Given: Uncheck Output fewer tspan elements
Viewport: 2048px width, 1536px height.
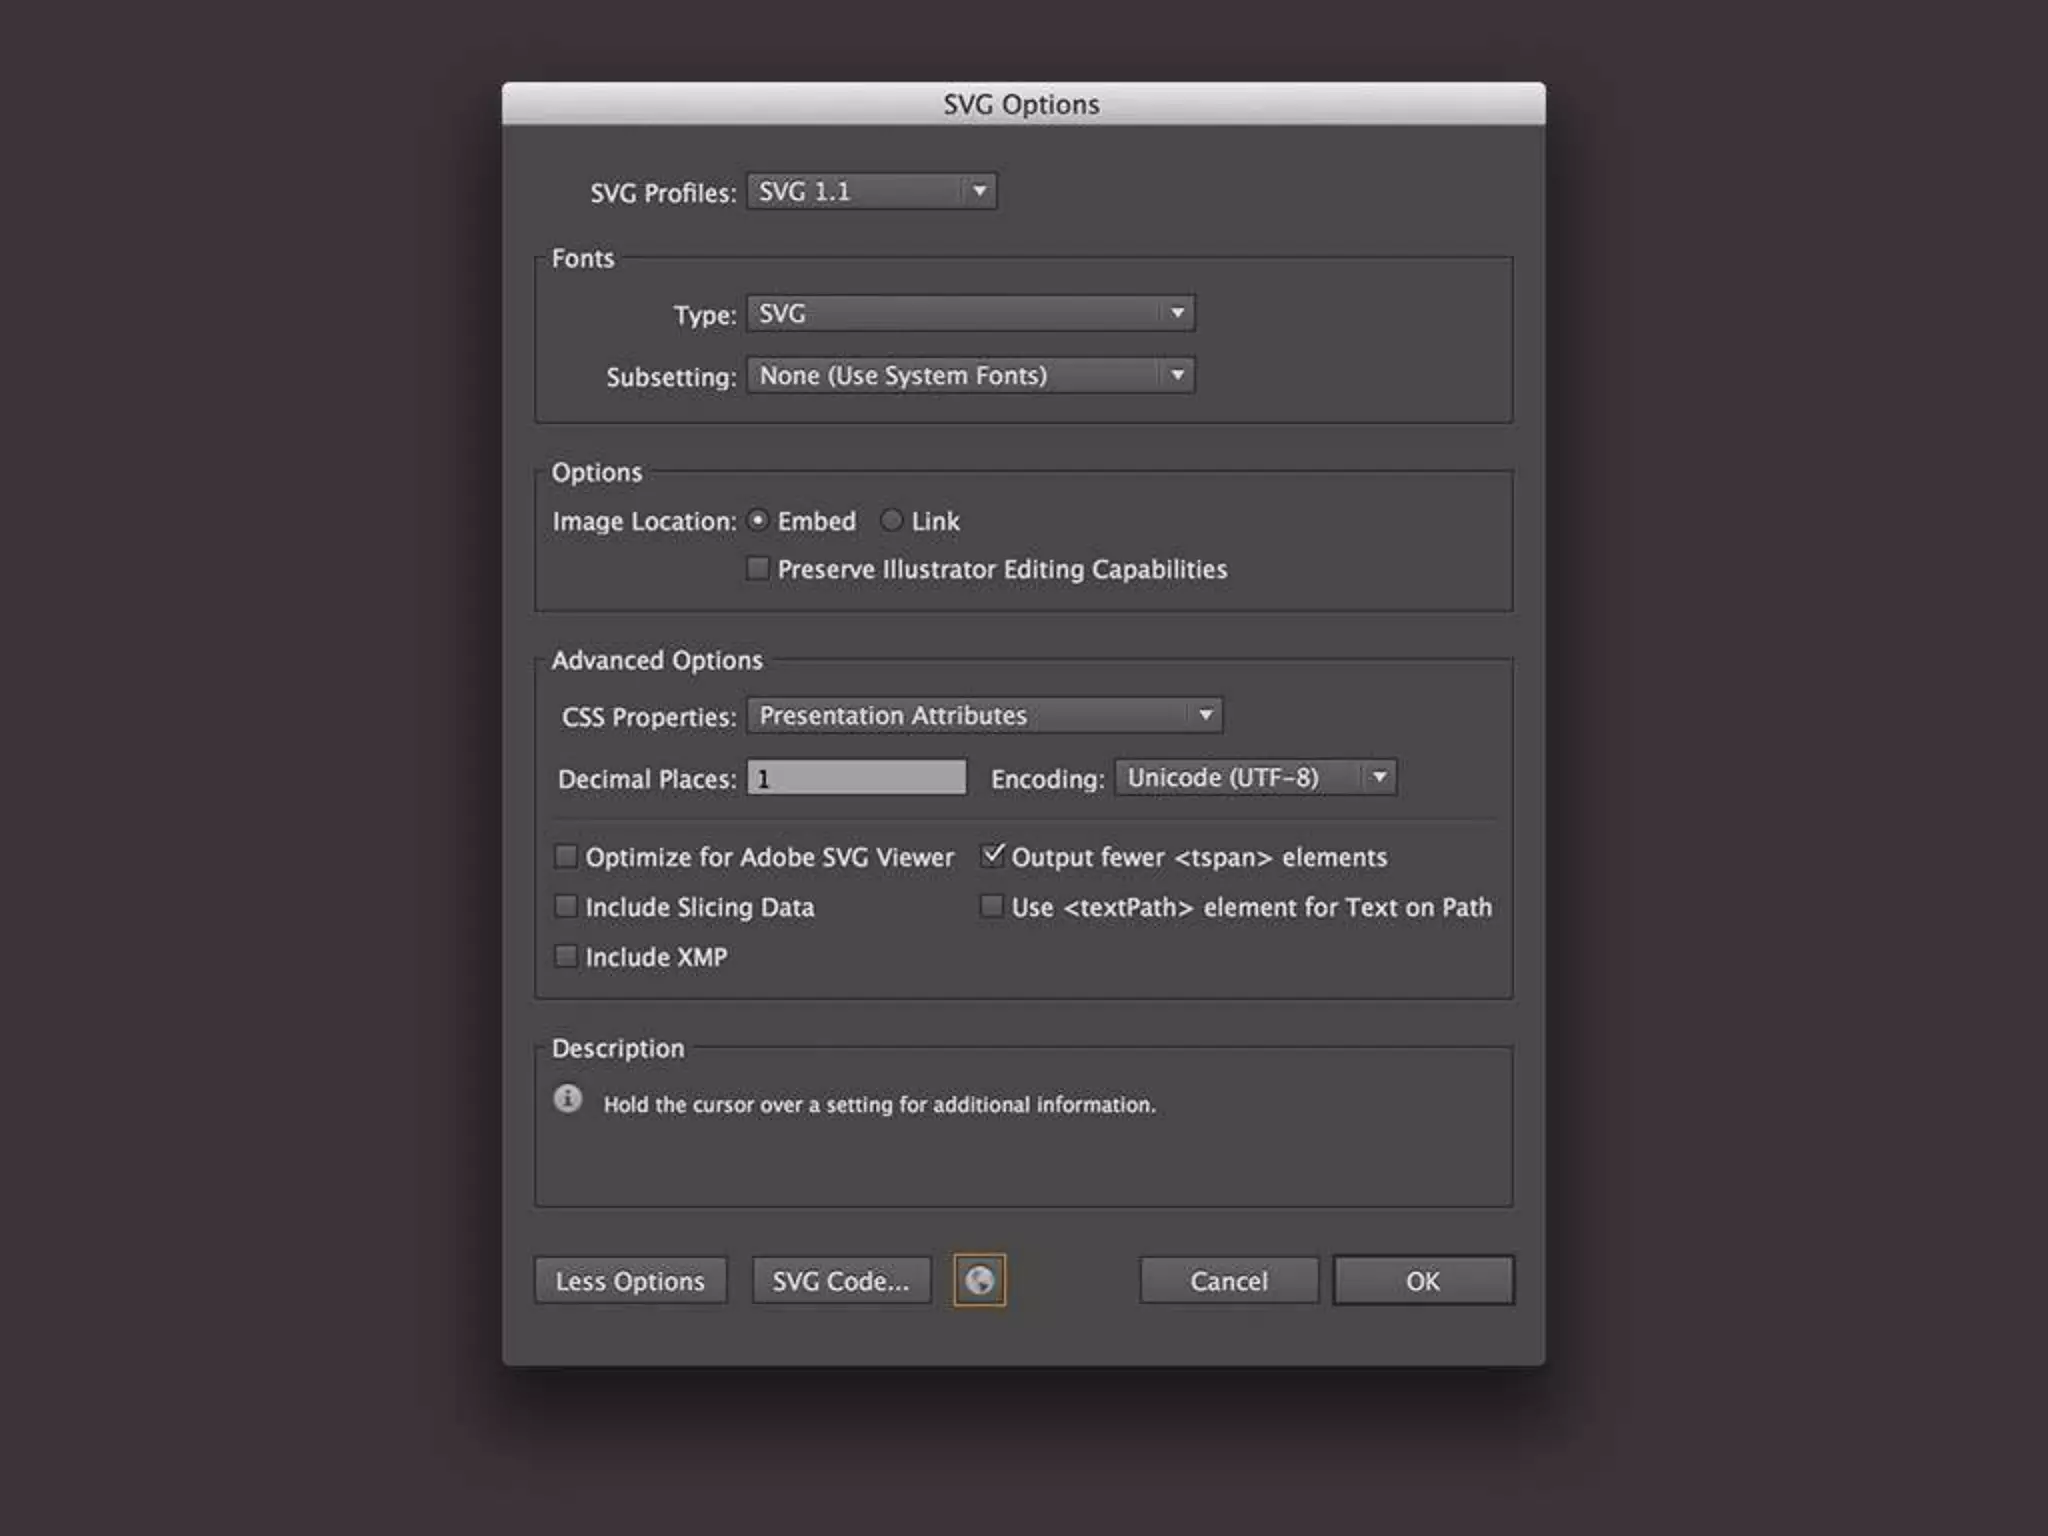Looking at the screenshot, I should 992,856.
